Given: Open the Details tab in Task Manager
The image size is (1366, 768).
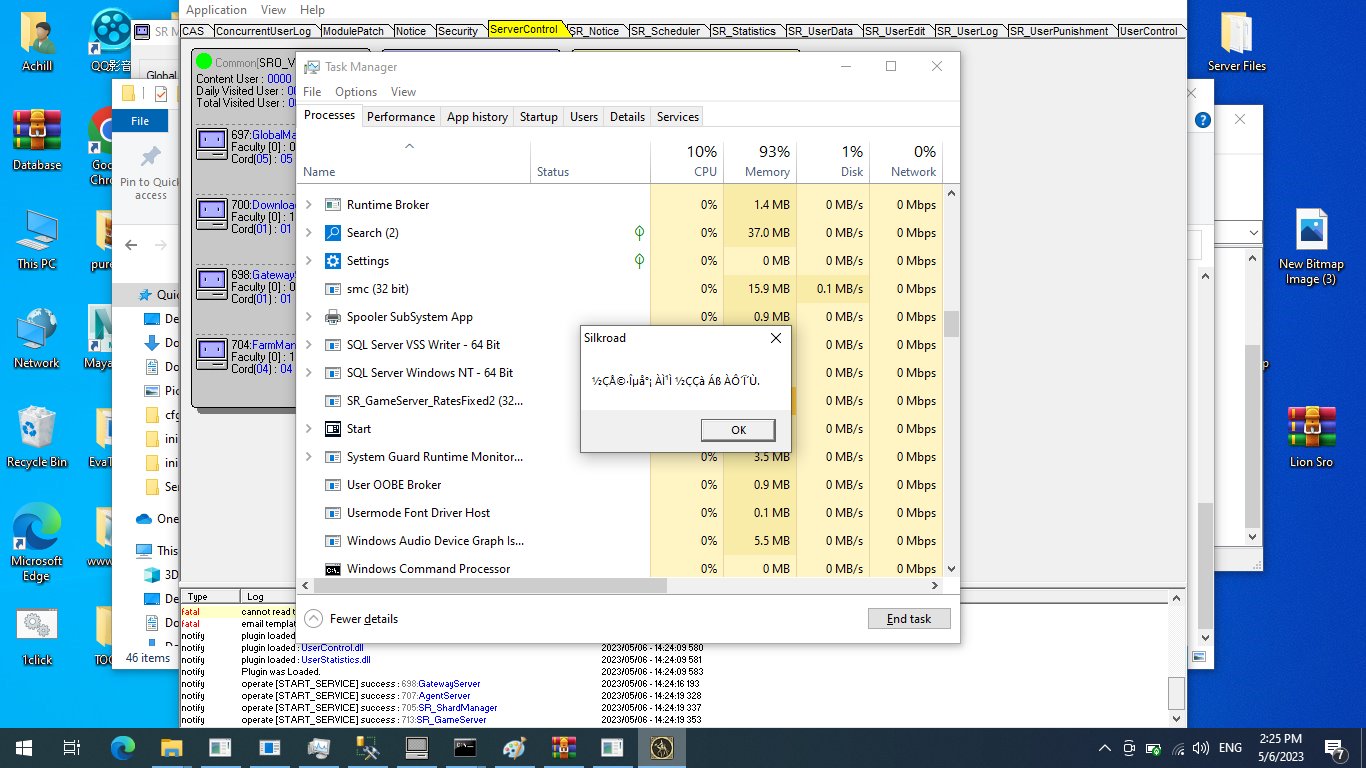Looking at the screenshot, I should click(627, 117).
